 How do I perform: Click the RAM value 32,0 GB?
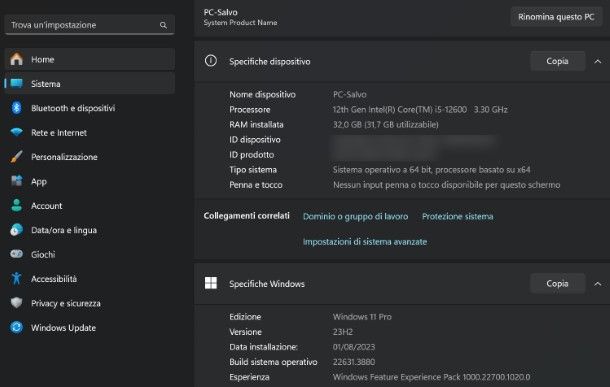[386, 124]
